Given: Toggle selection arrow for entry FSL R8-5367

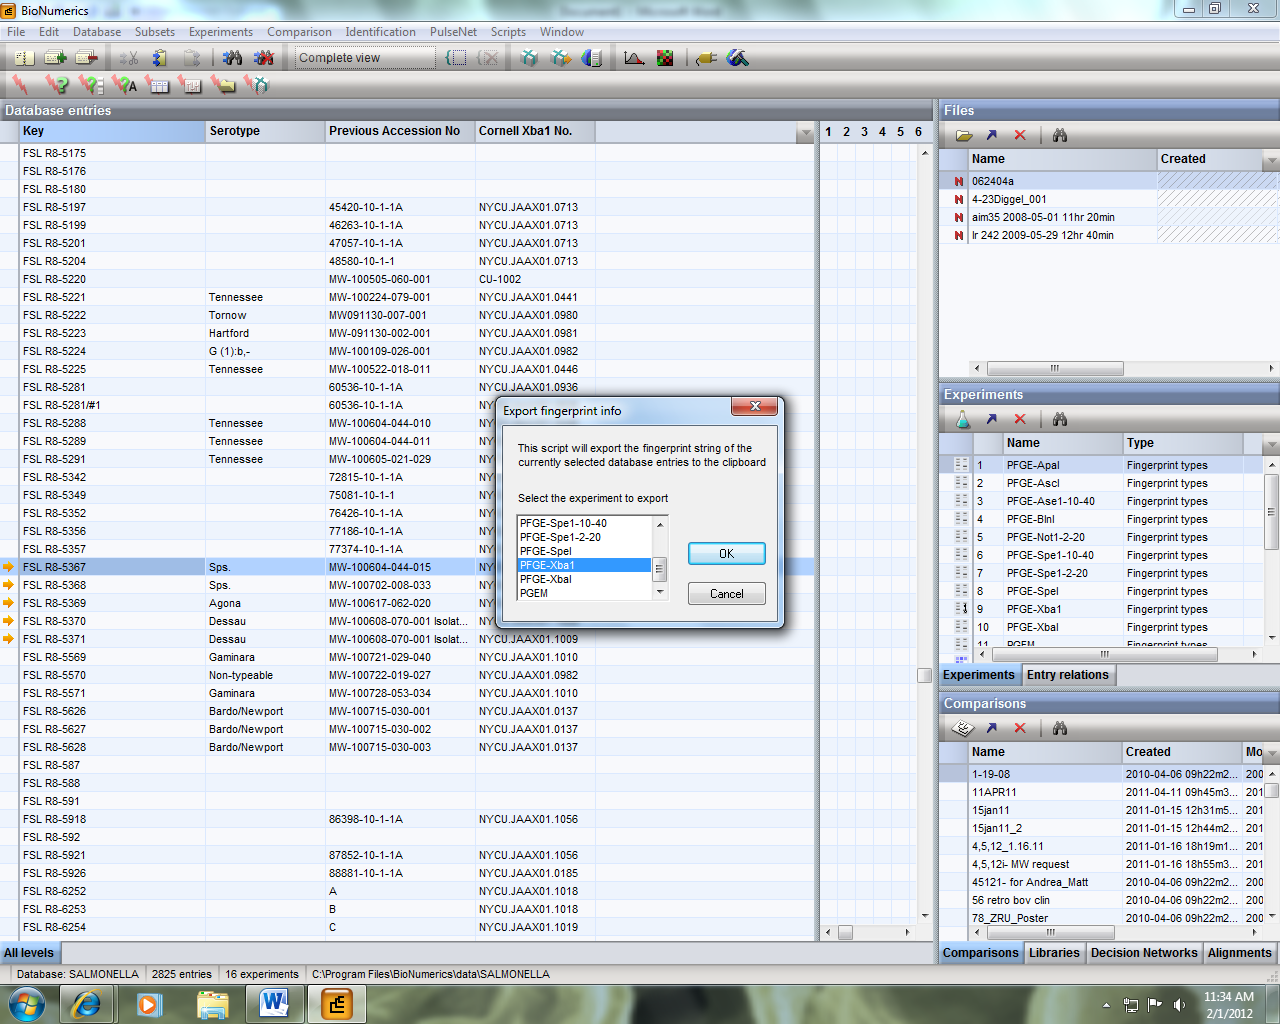Looking at the screenshot, I should (9, 567).
